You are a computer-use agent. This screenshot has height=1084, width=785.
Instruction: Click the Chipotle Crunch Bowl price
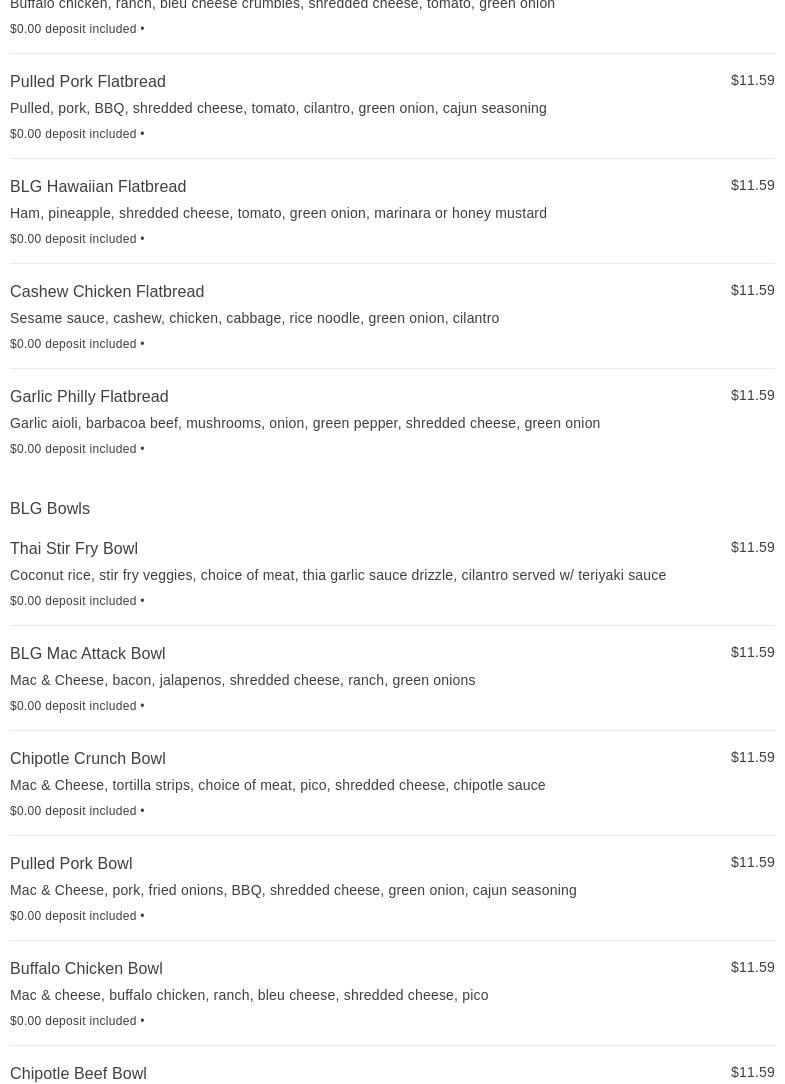pyautogui.click(x=752, y=758)
